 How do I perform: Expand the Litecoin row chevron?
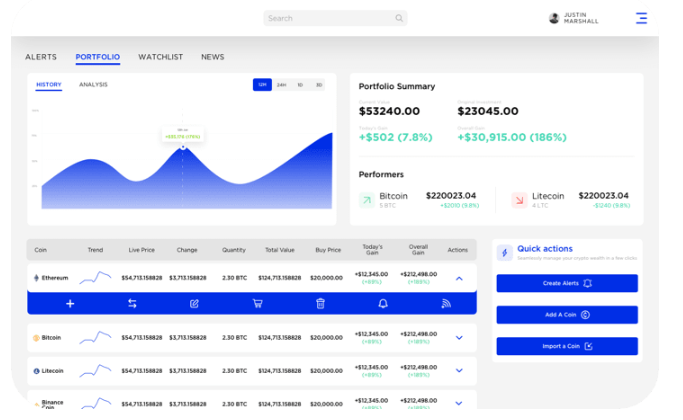[459, 371]
